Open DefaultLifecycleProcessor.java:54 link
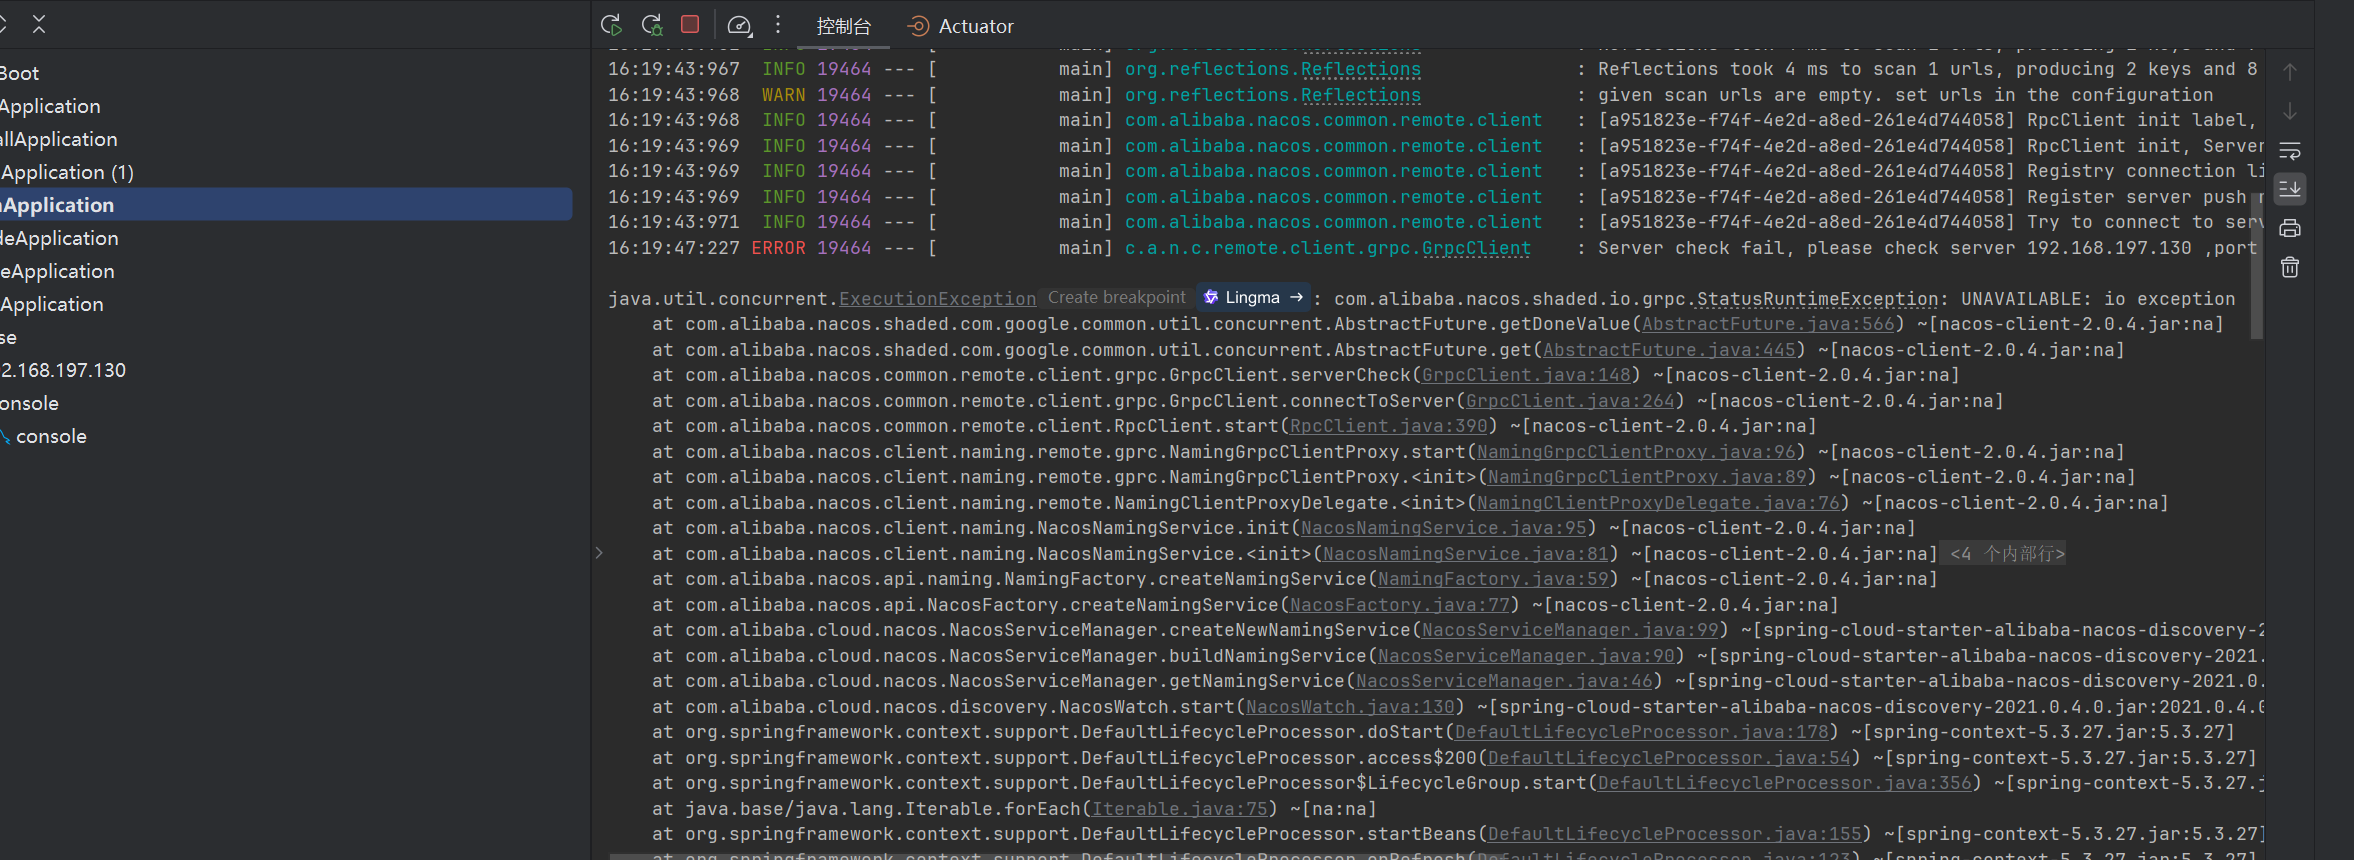 [1669, 758]
